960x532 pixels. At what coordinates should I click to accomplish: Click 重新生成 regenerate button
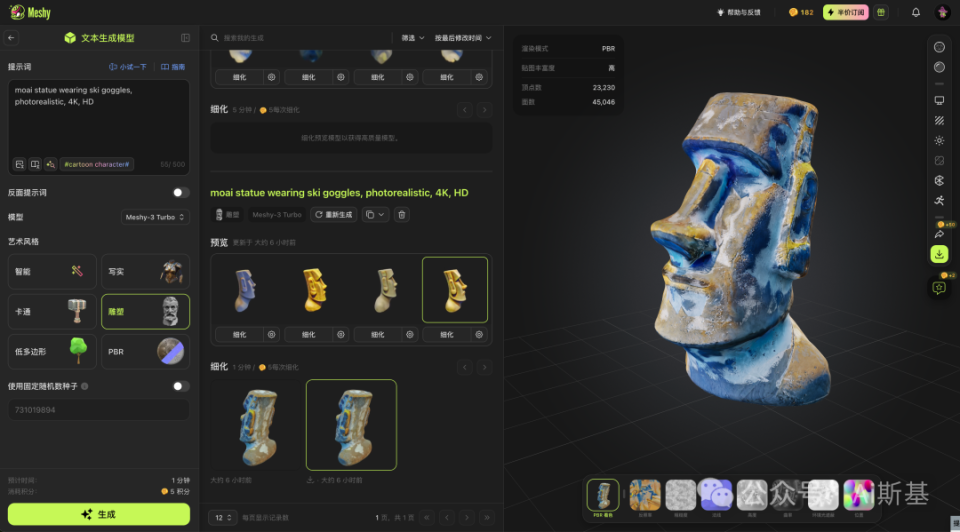click(x=334, y=214)
